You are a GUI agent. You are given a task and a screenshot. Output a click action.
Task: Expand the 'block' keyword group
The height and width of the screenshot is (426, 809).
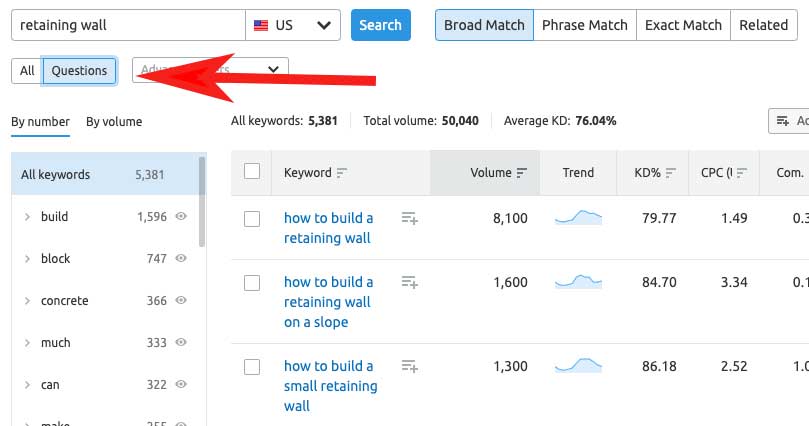pos(27,259)
